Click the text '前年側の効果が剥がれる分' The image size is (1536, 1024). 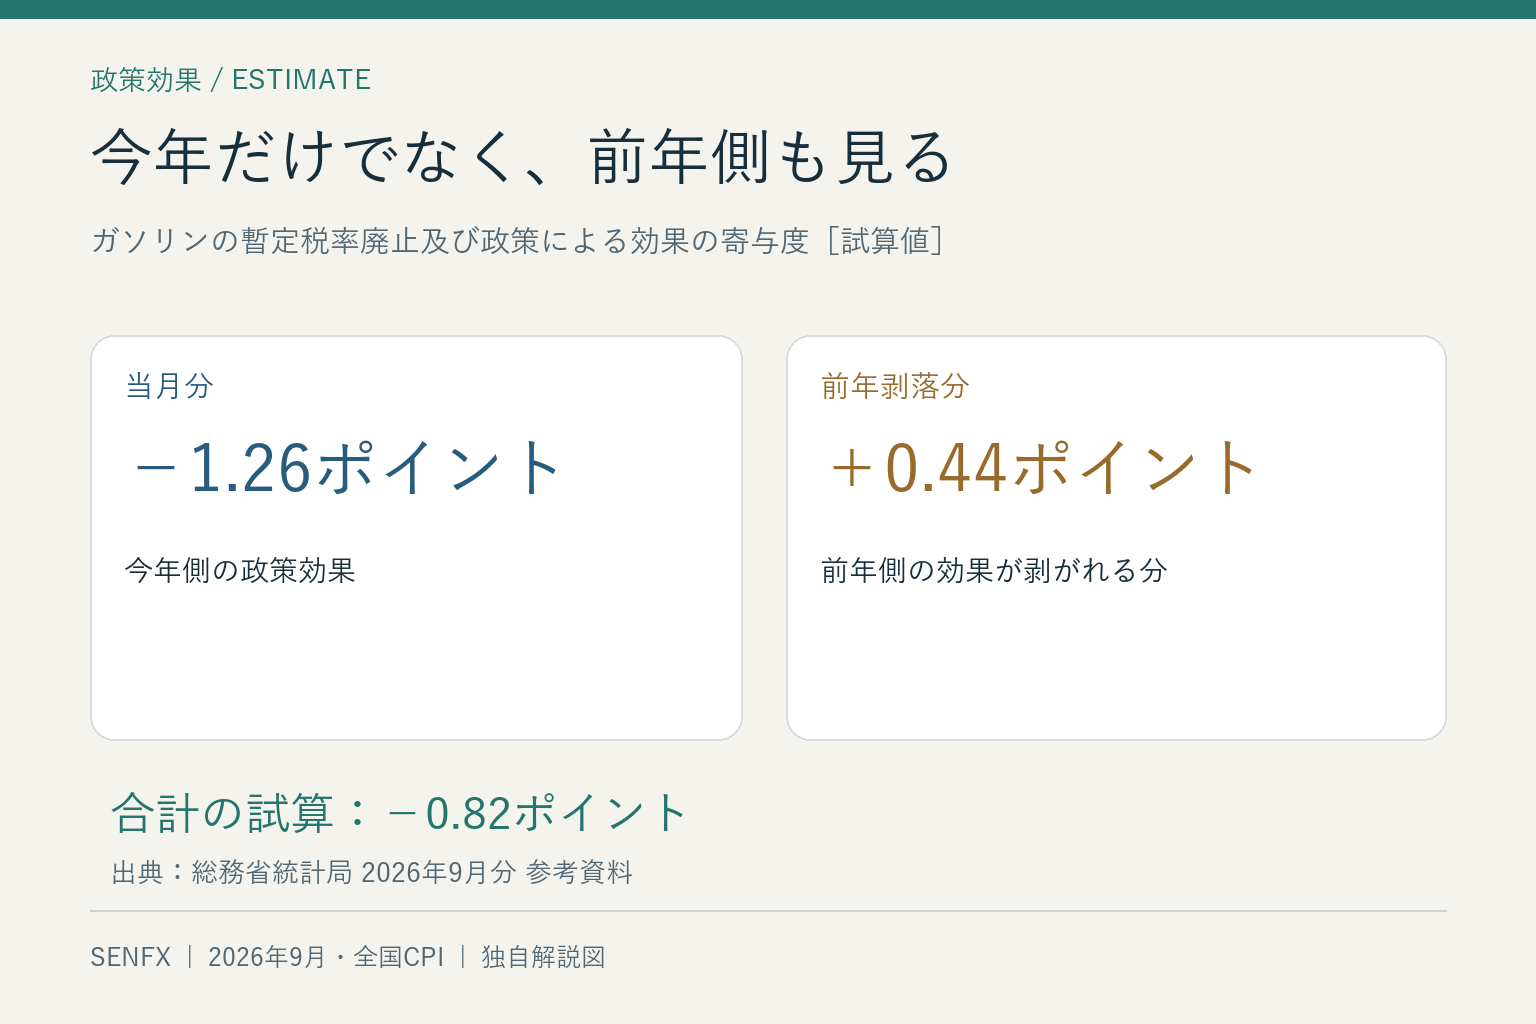click(x=994, y=571)
